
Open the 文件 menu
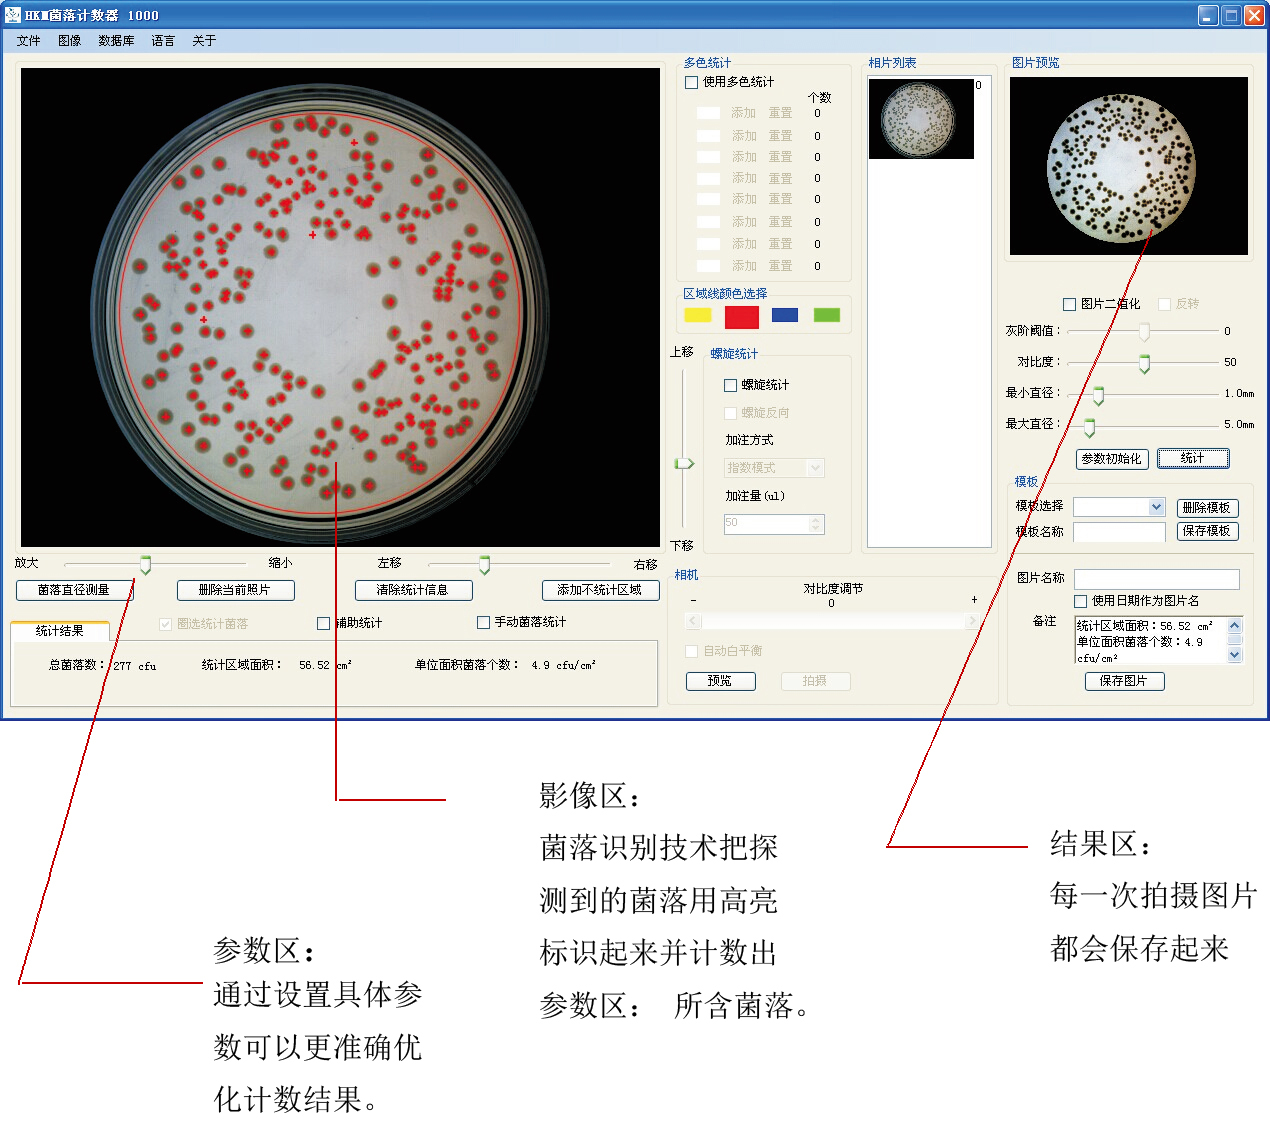point(28,41)
